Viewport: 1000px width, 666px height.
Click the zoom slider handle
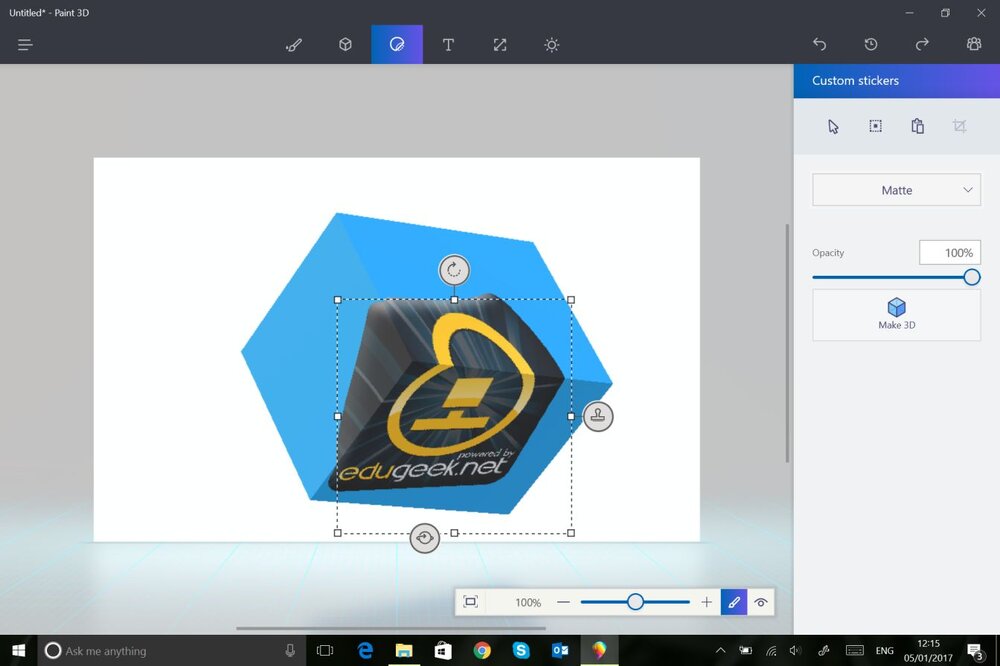635,602
